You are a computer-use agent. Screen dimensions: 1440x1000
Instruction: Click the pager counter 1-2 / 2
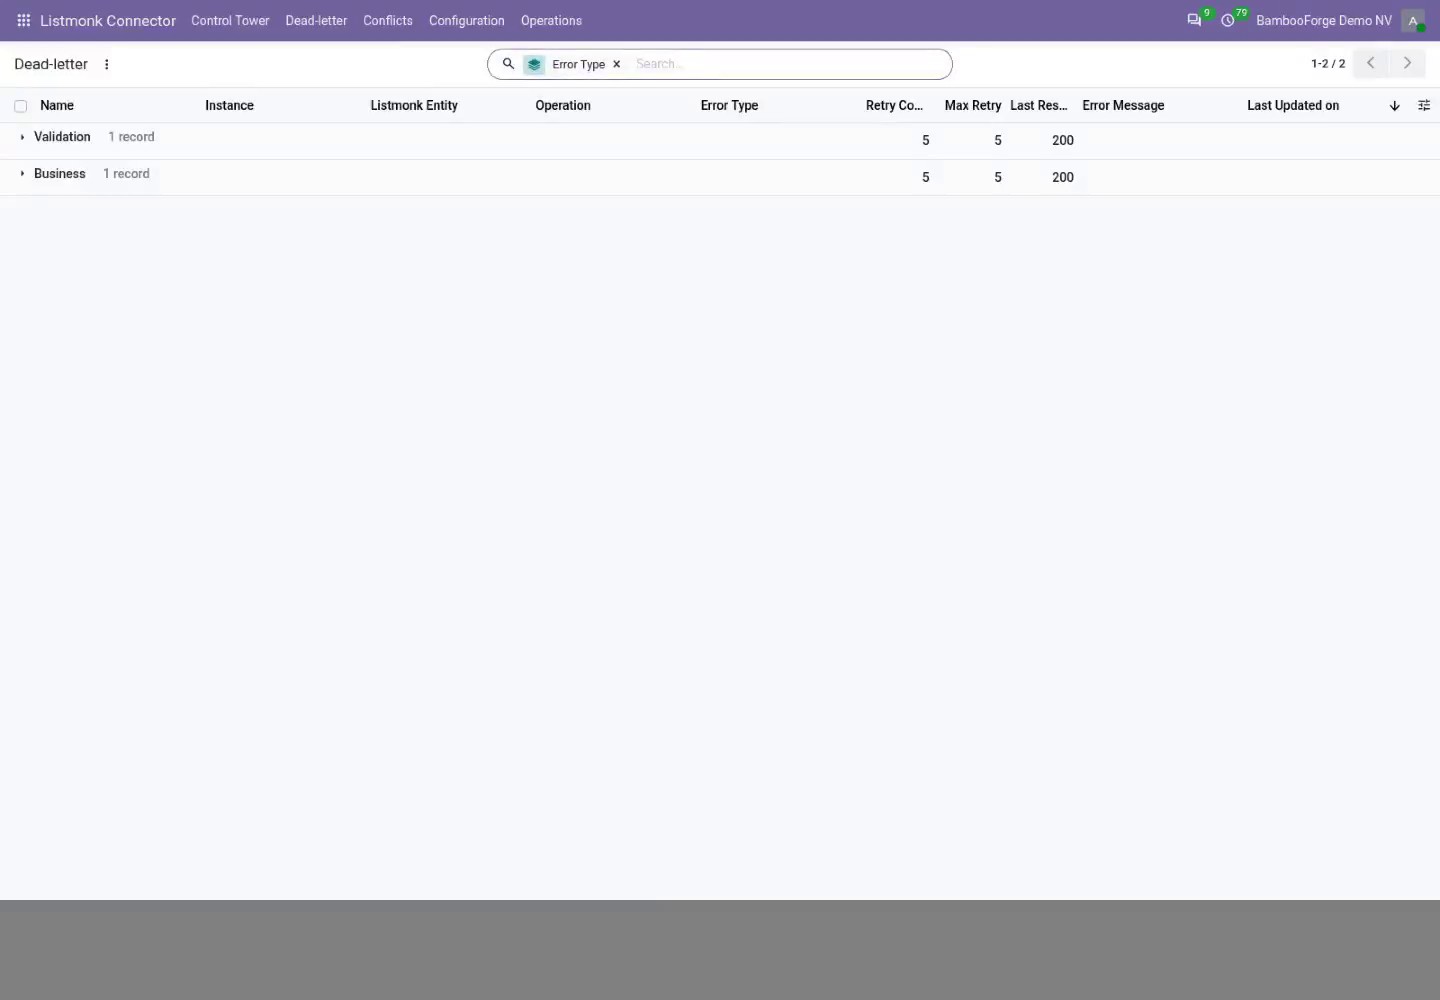(1328, 63)
